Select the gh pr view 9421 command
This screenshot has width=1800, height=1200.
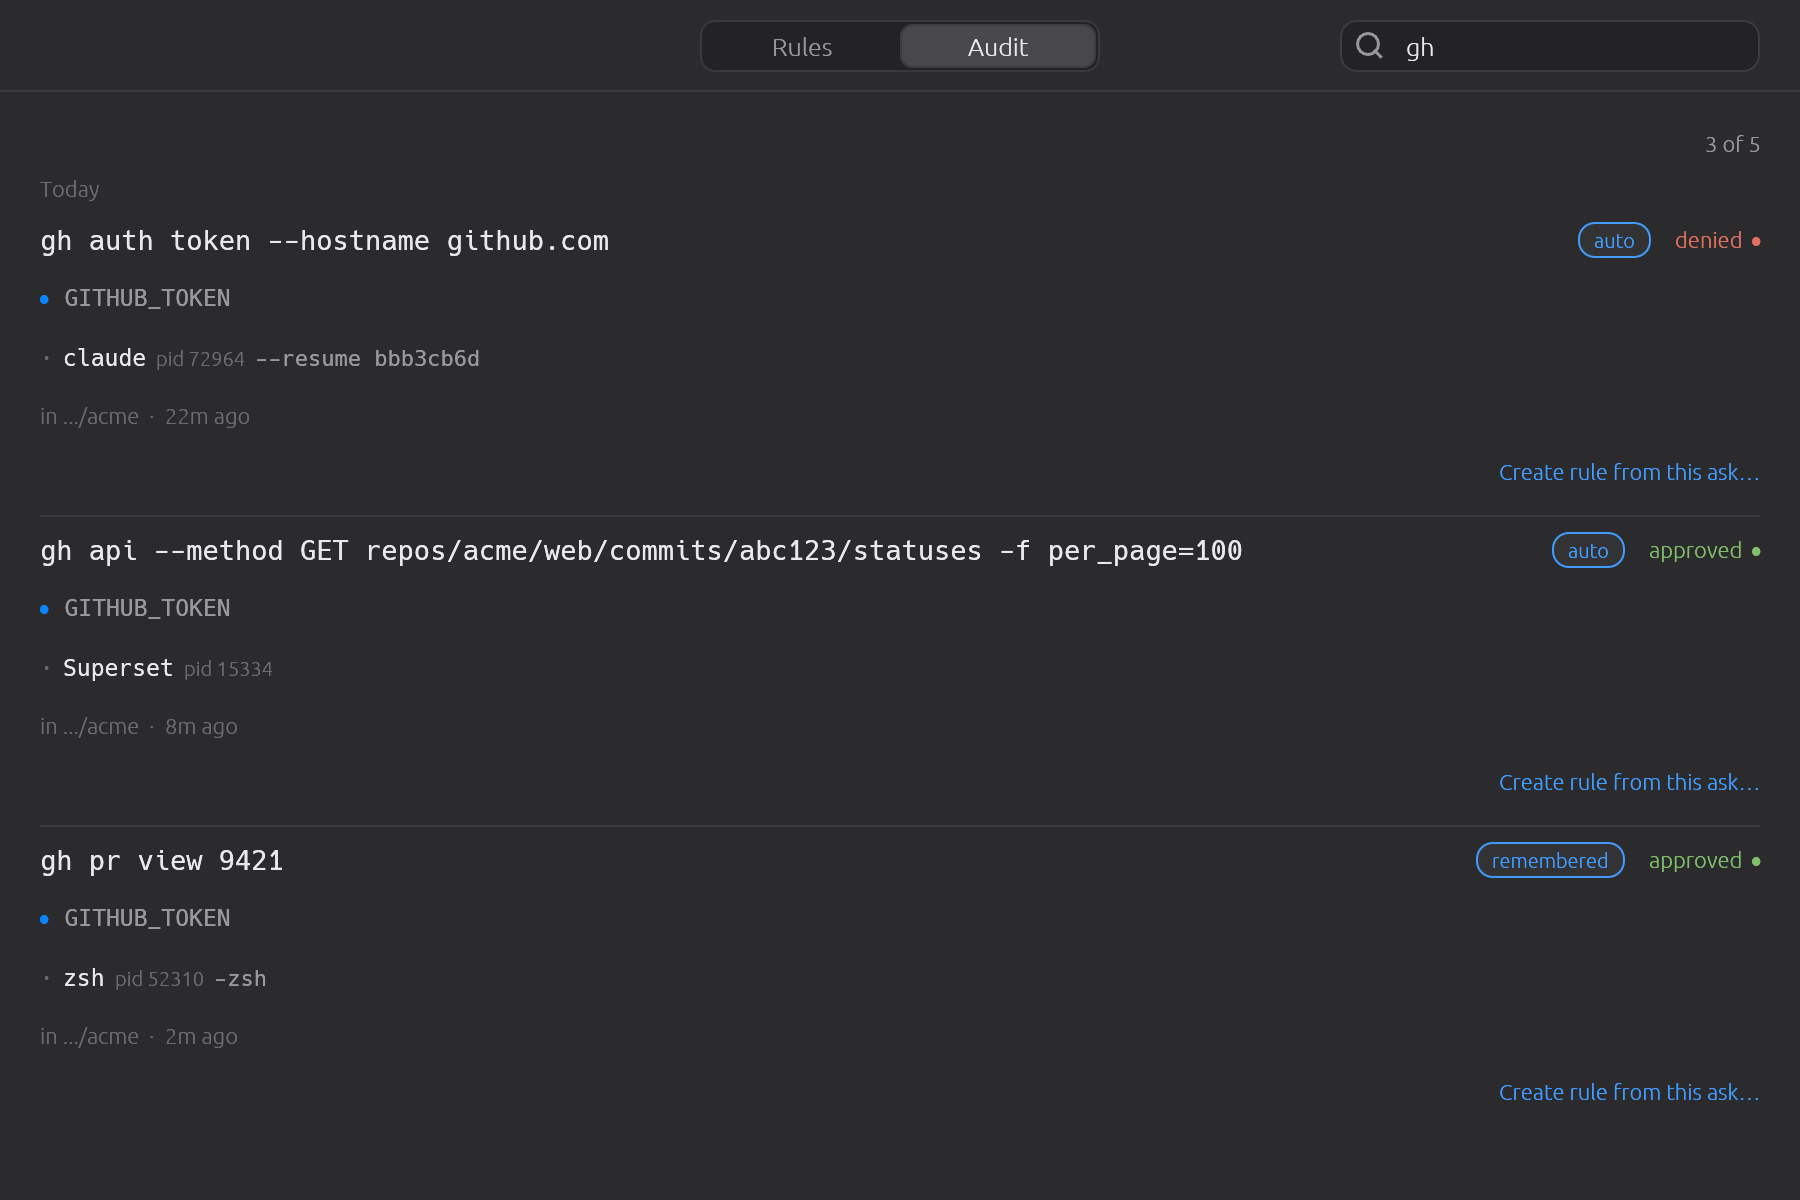tap(162, 861)
